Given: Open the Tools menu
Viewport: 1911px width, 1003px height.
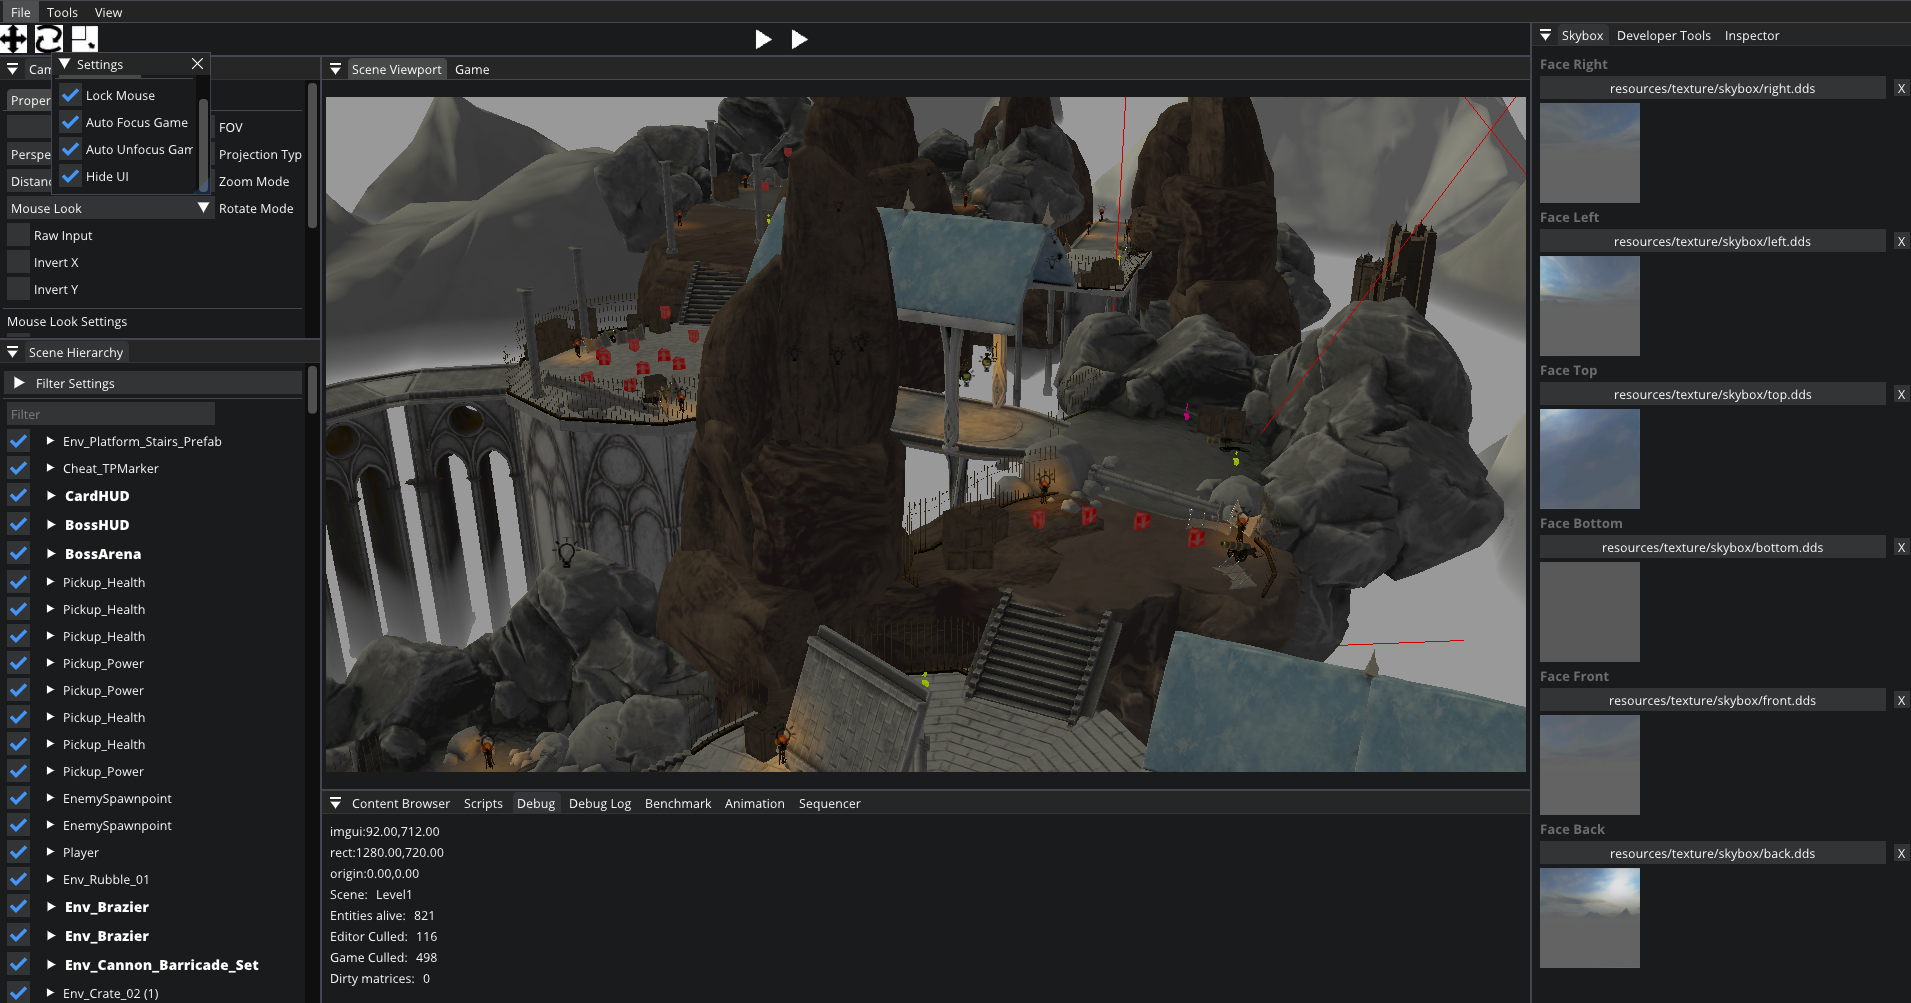Looking at the screenshot, I should 62,12.
